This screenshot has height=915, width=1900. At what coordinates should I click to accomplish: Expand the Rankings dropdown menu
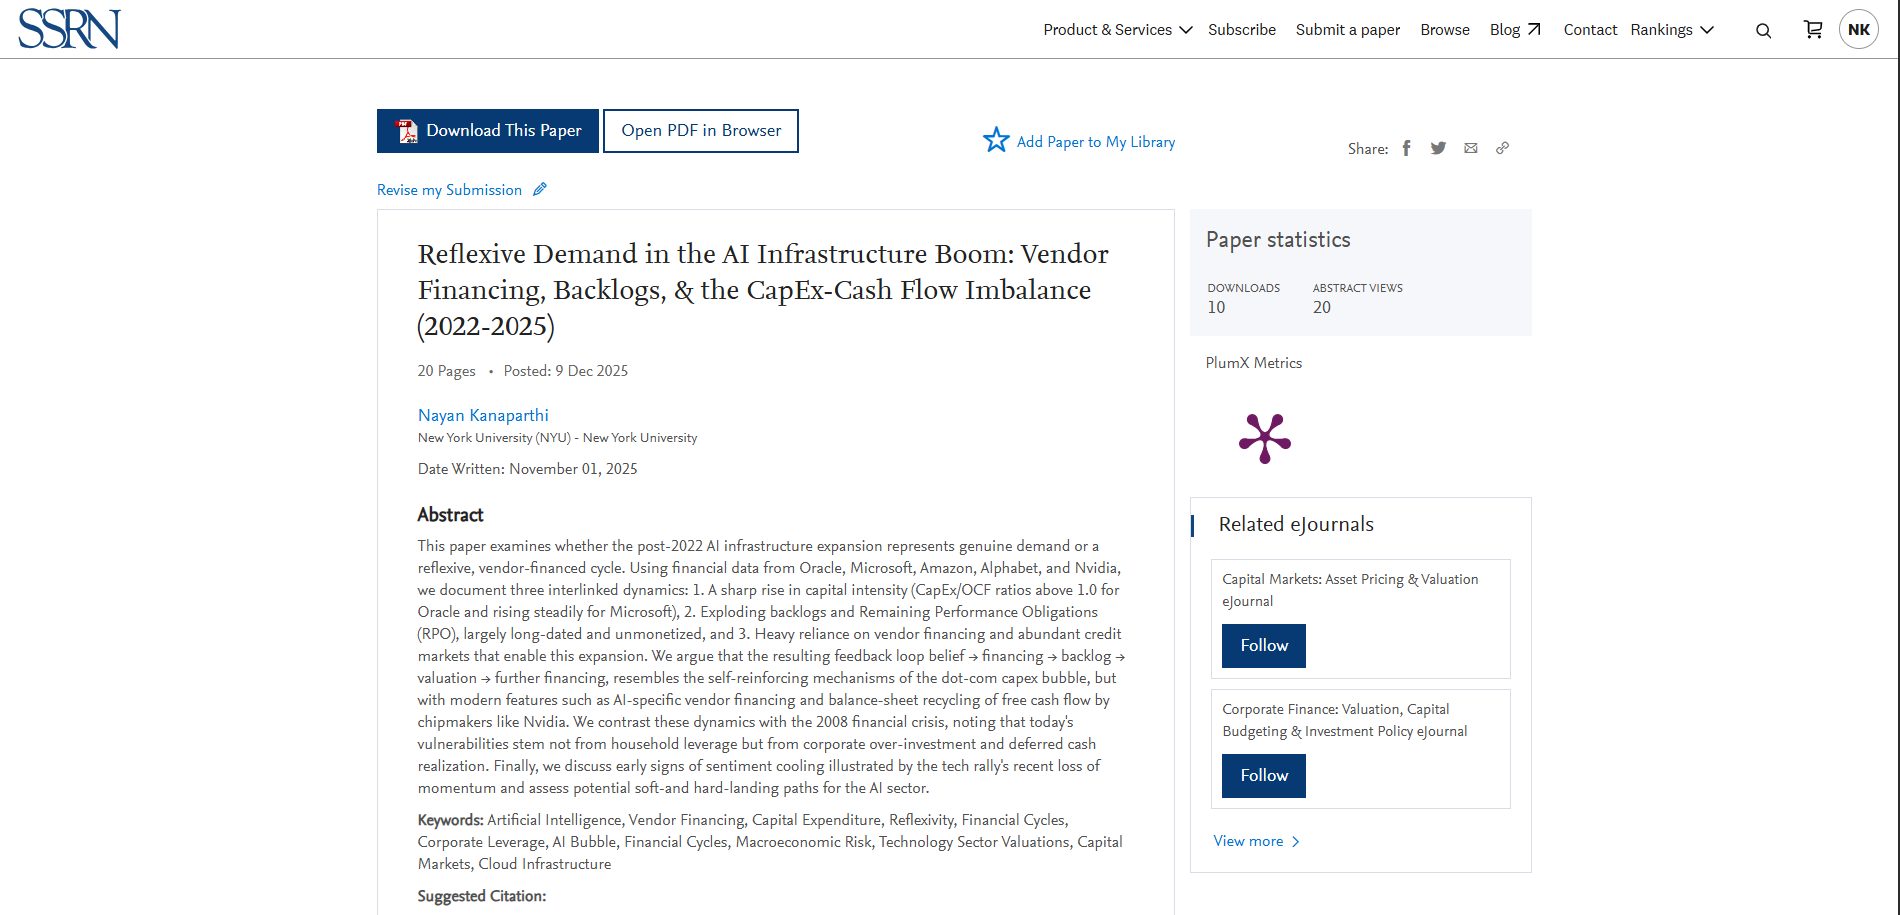click(x=1671, y=30)
